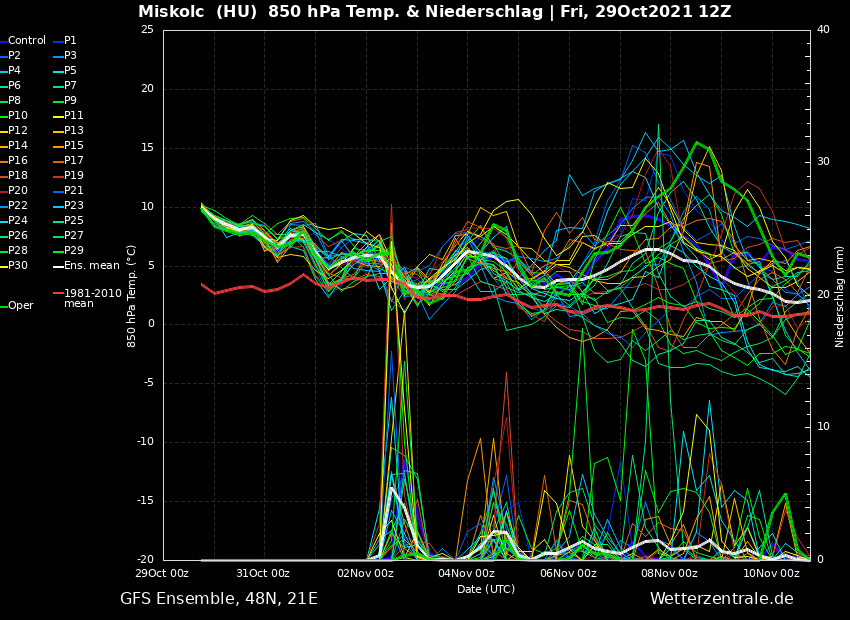Click the Control entry in the legend

[x=27, y=41]
